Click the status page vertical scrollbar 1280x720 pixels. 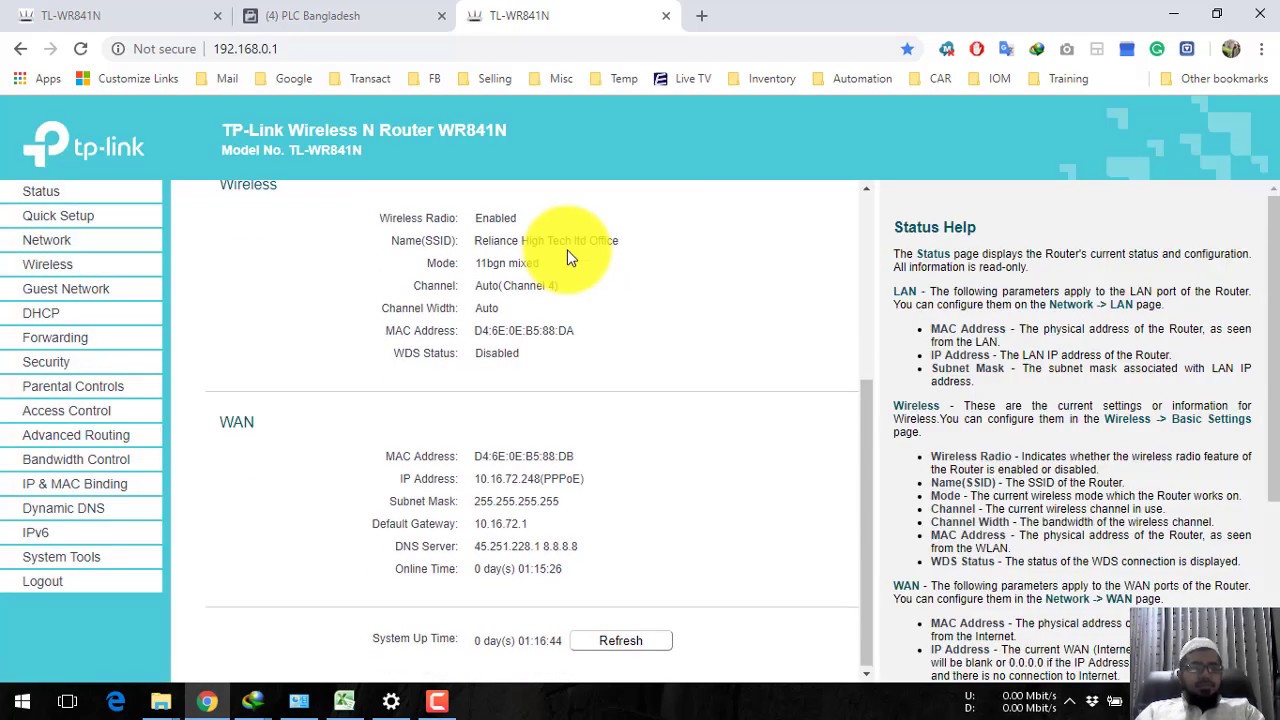coord(866,521)
